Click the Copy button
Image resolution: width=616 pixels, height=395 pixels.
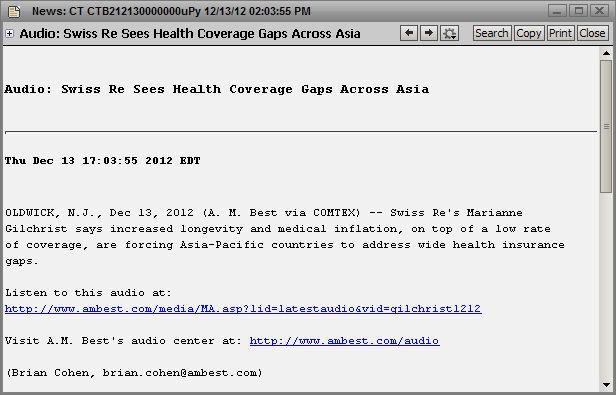pyautogui.click(x=529, y=33)
